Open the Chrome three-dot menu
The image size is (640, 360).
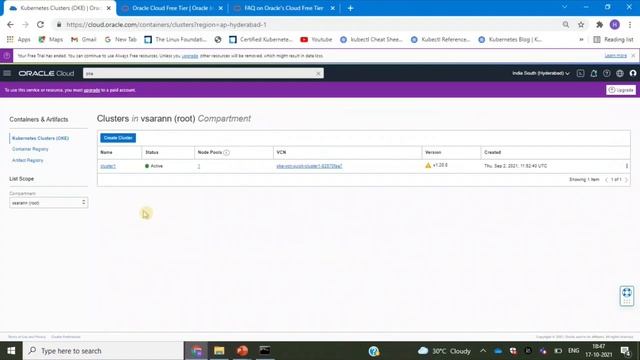point(630,24)
